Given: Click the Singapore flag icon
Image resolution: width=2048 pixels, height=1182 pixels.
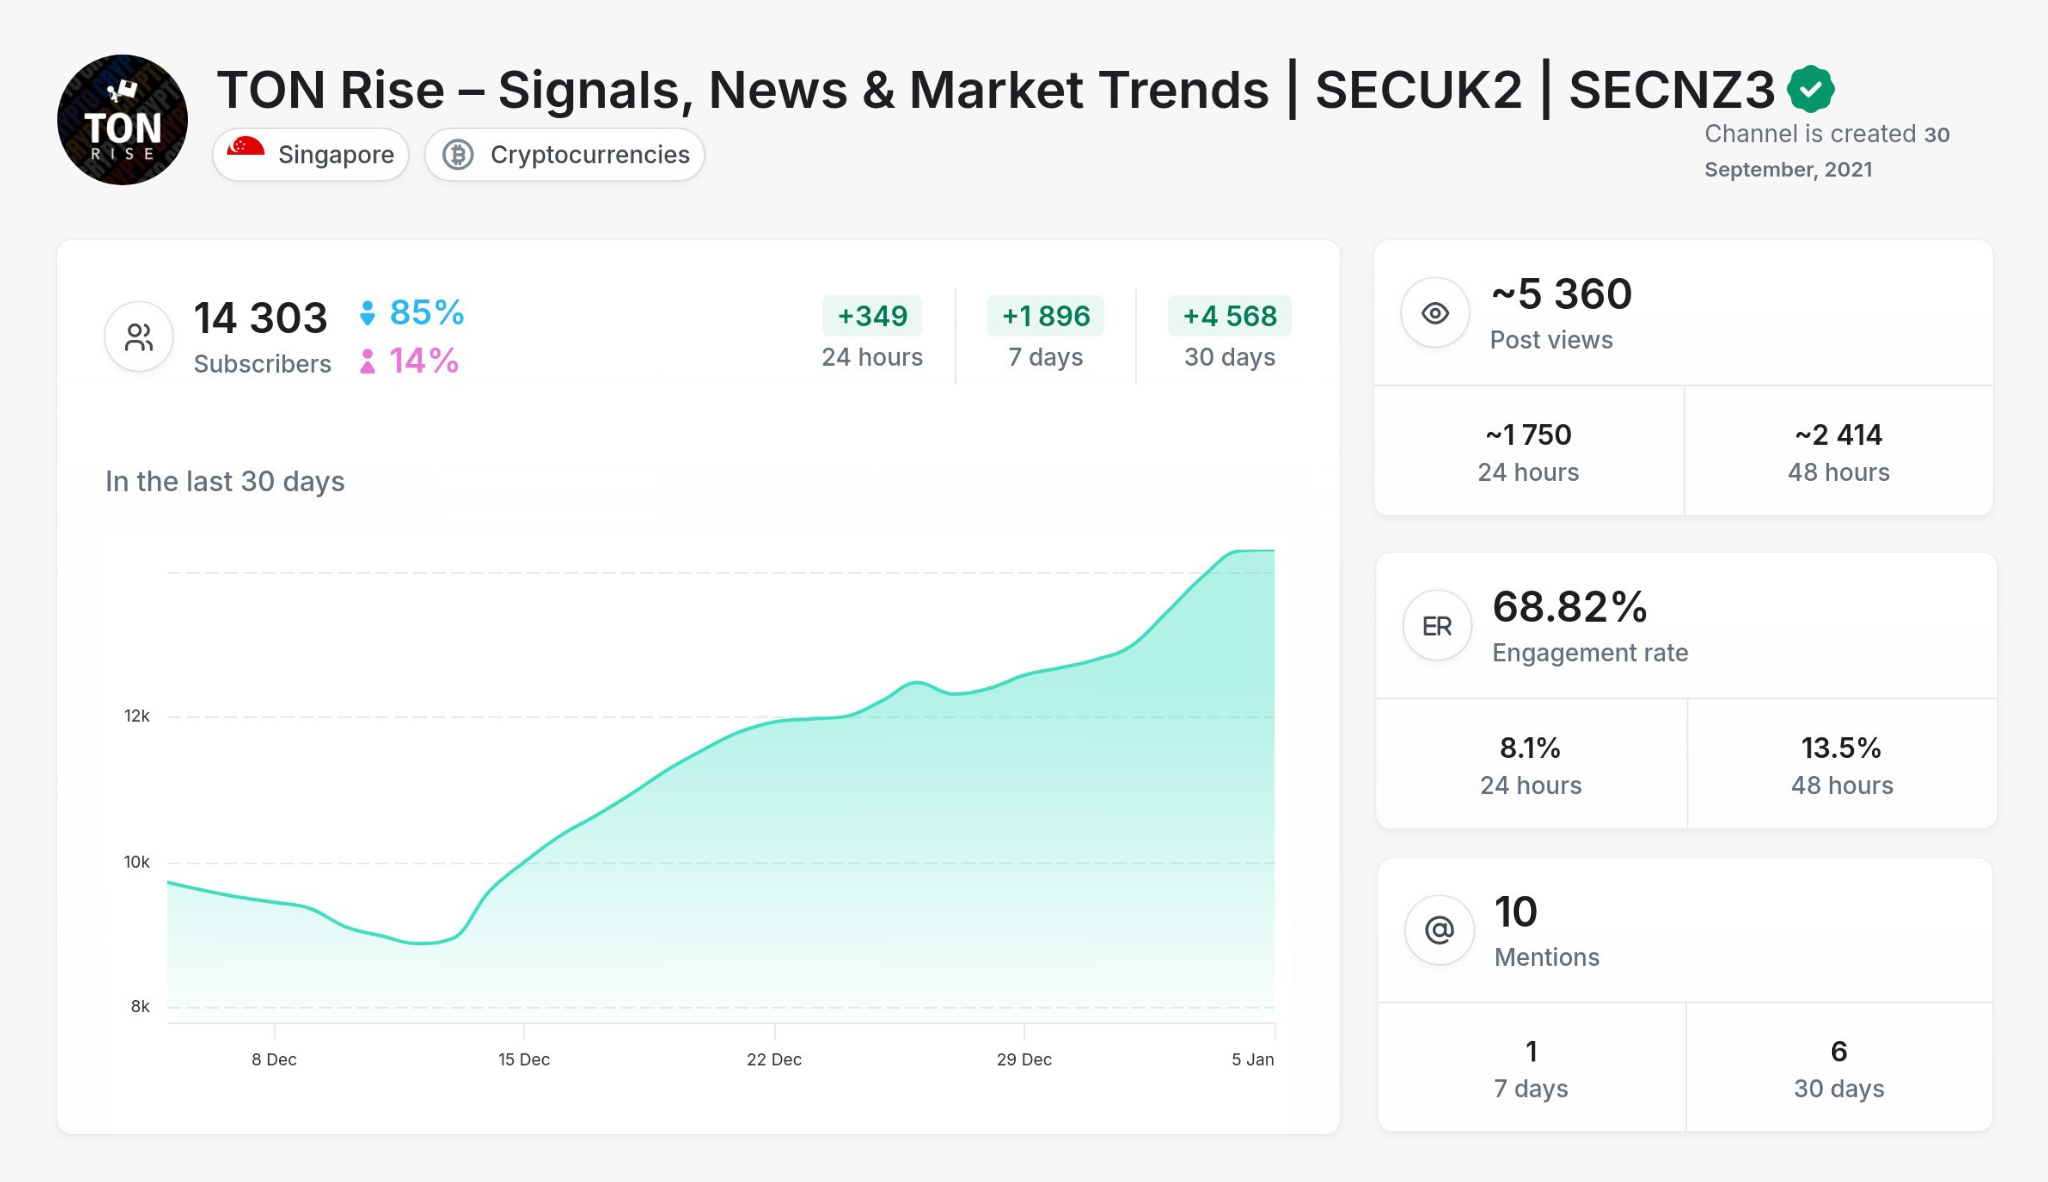Looking at the screenshot, I should (x=243, y=154).
